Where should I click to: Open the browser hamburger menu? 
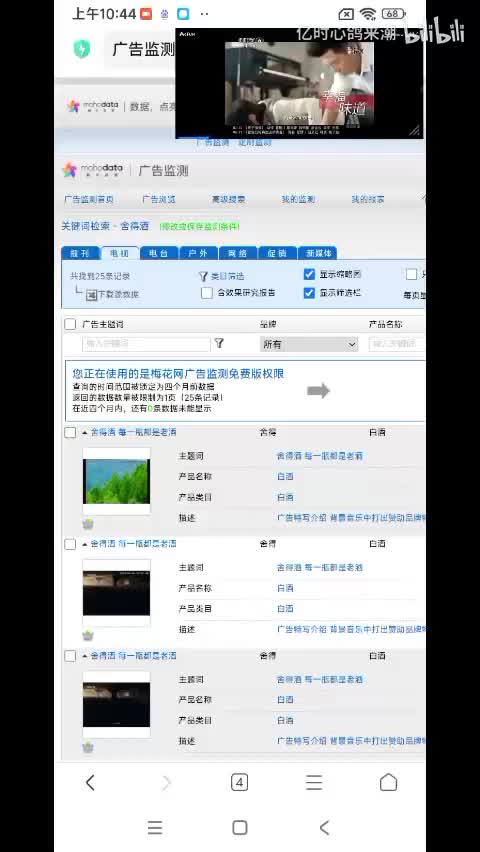(x=314, y=782)
